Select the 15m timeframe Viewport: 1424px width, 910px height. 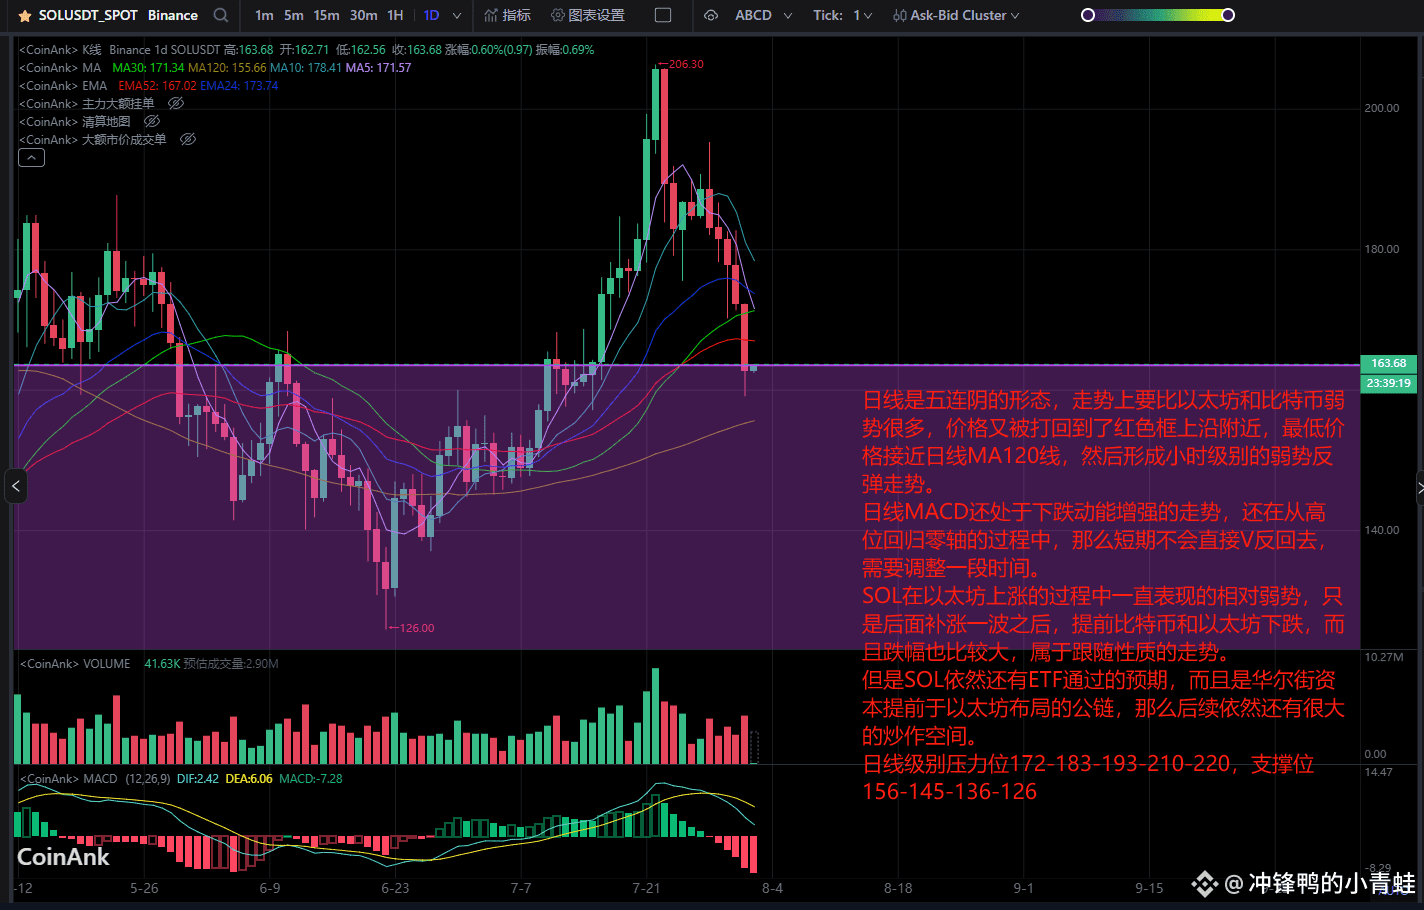pyautogui.click(x=326, y=15)
